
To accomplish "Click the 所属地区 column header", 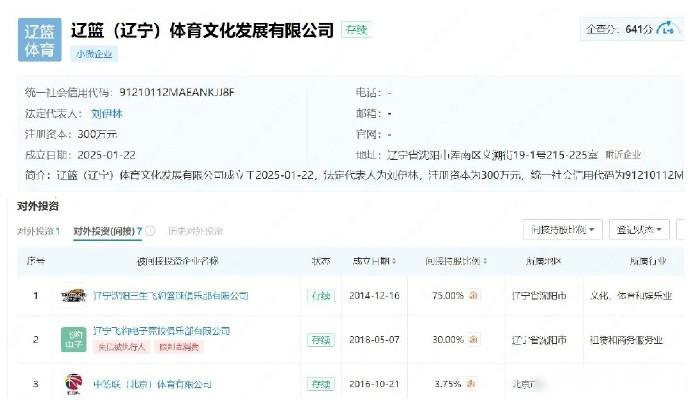I will click(x=543, y=261).
